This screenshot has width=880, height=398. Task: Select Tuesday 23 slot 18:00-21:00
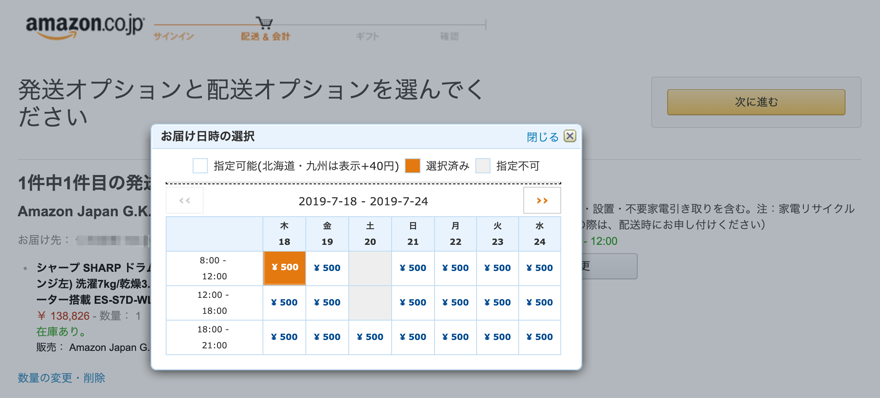pos(497,337)
